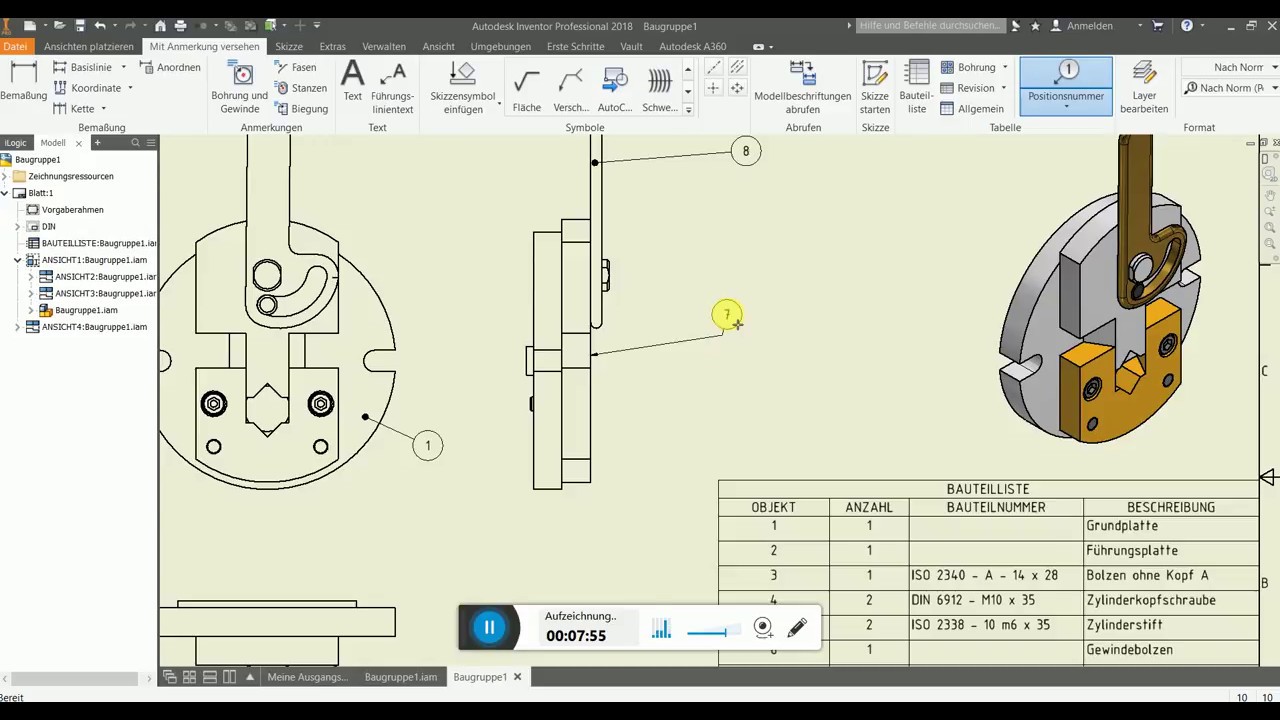This screenshot has width=1280, height=720.
Task: Toggle the recorder's pen annotation tool
Action: (x=797, y=628)
